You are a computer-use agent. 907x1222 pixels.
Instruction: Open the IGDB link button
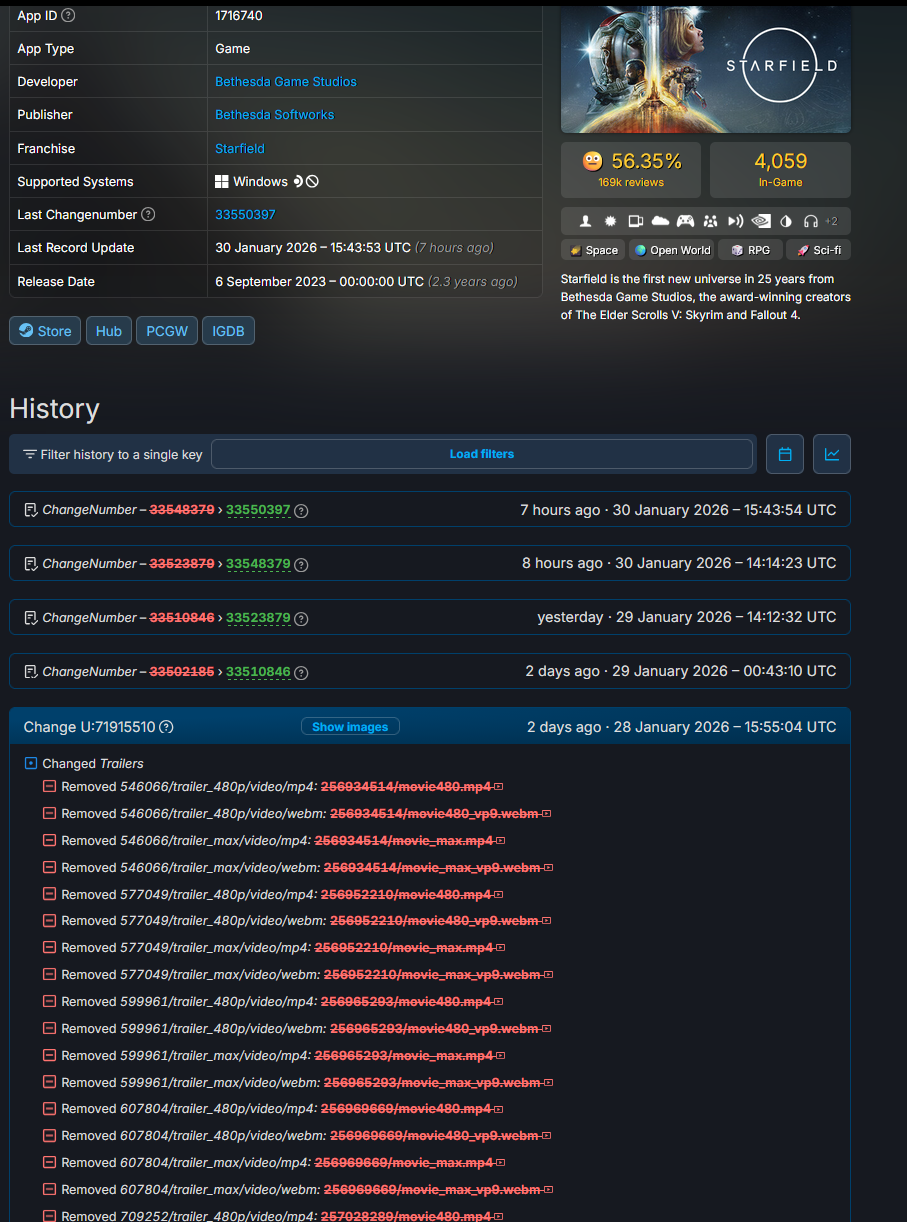(228, 331)
